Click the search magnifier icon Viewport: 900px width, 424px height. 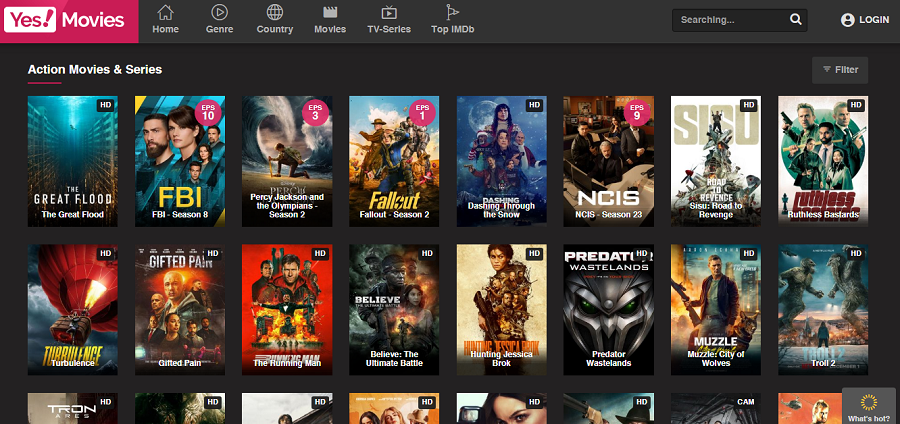coord(796,20)
